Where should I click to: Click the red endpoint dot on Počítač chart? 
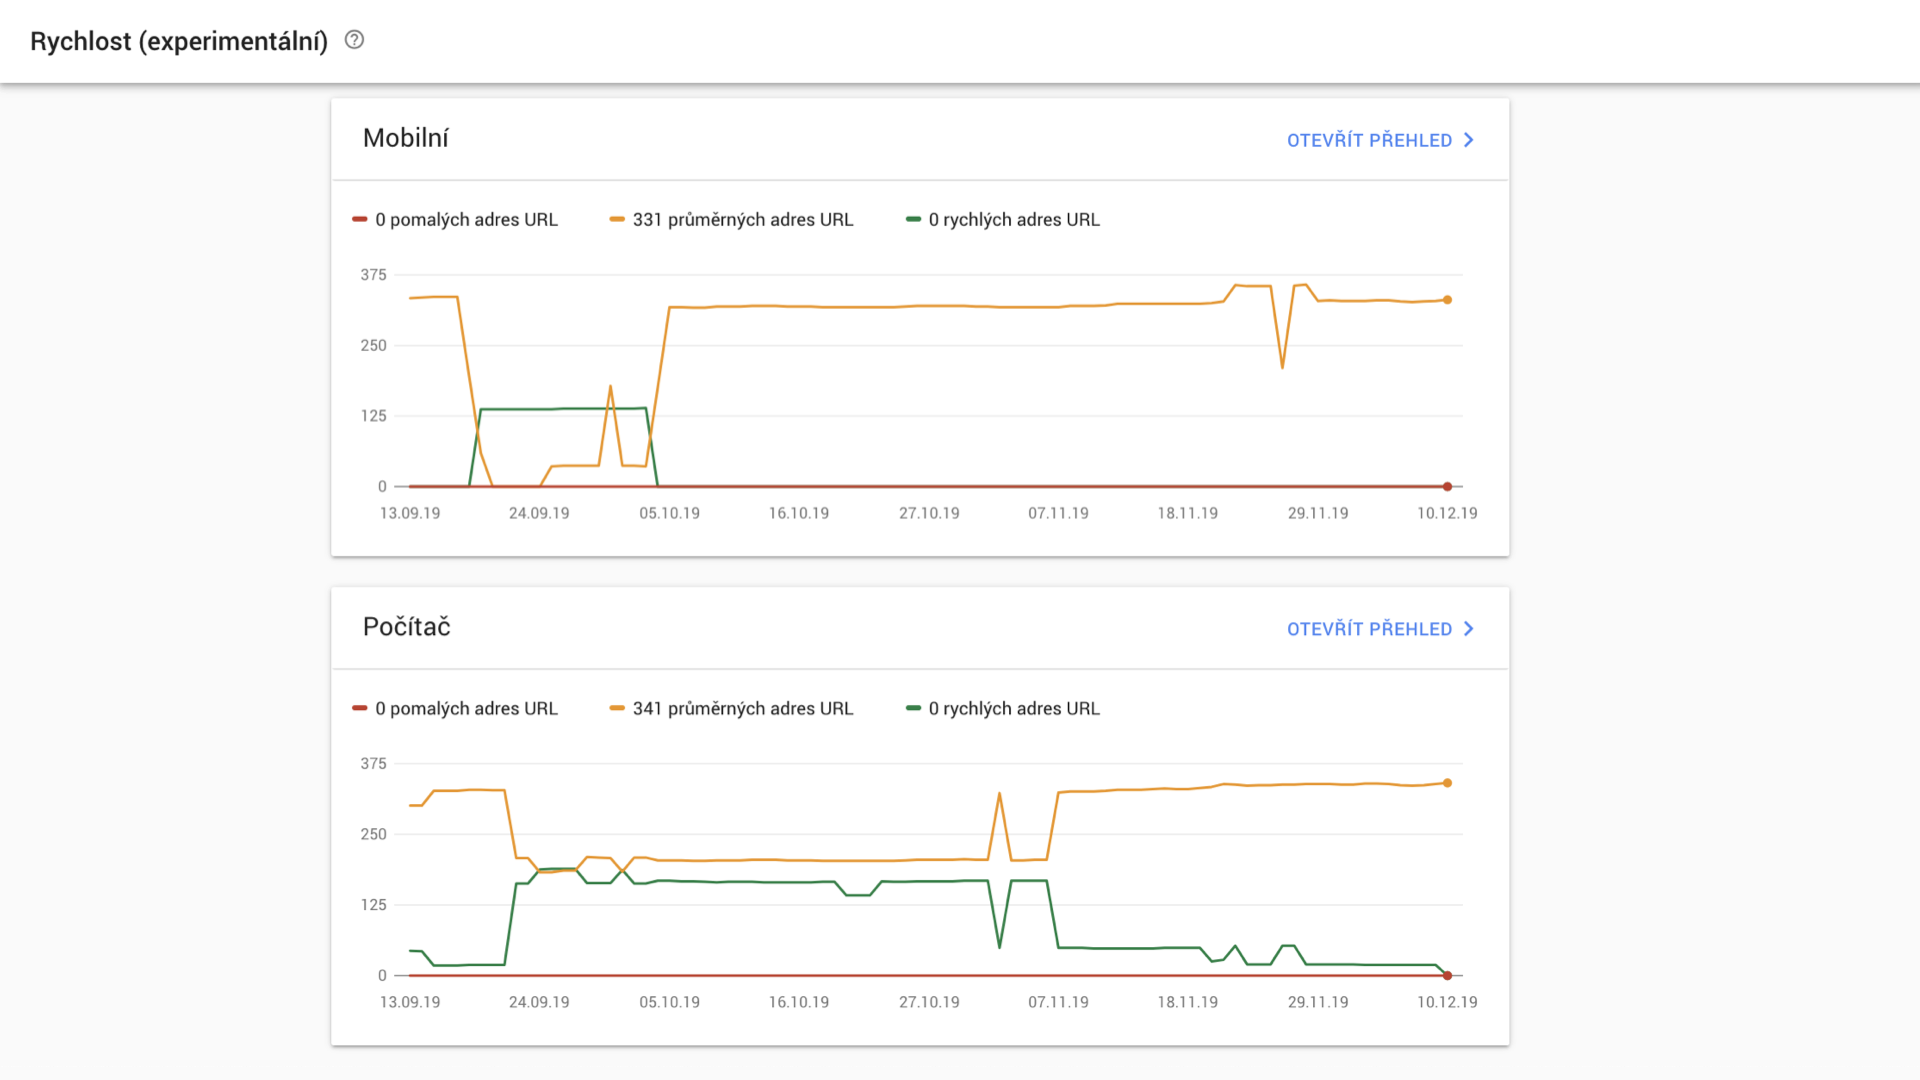[1447, 976]
